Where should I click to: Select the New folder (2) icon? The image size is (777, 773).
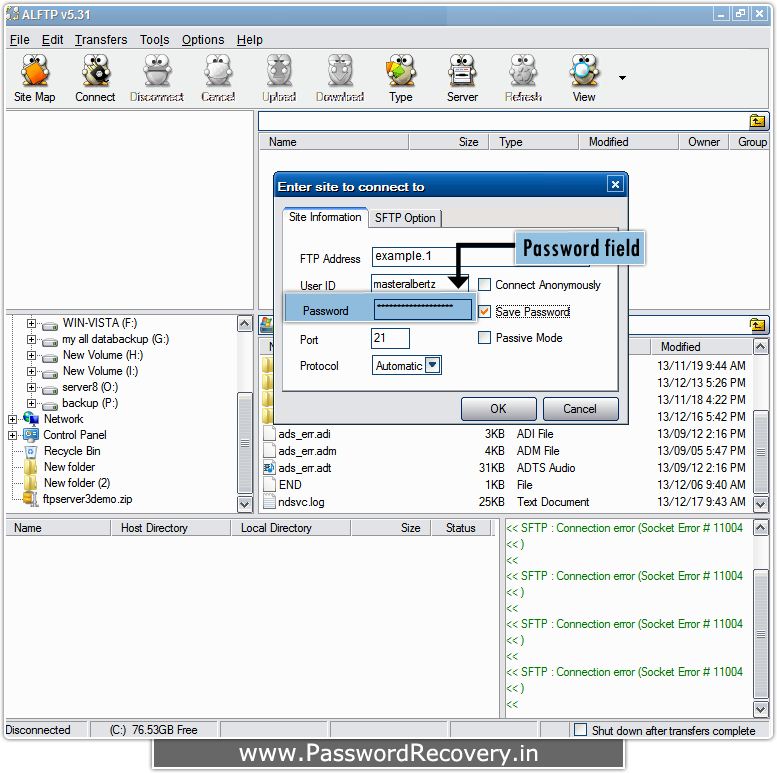point(31,483)
